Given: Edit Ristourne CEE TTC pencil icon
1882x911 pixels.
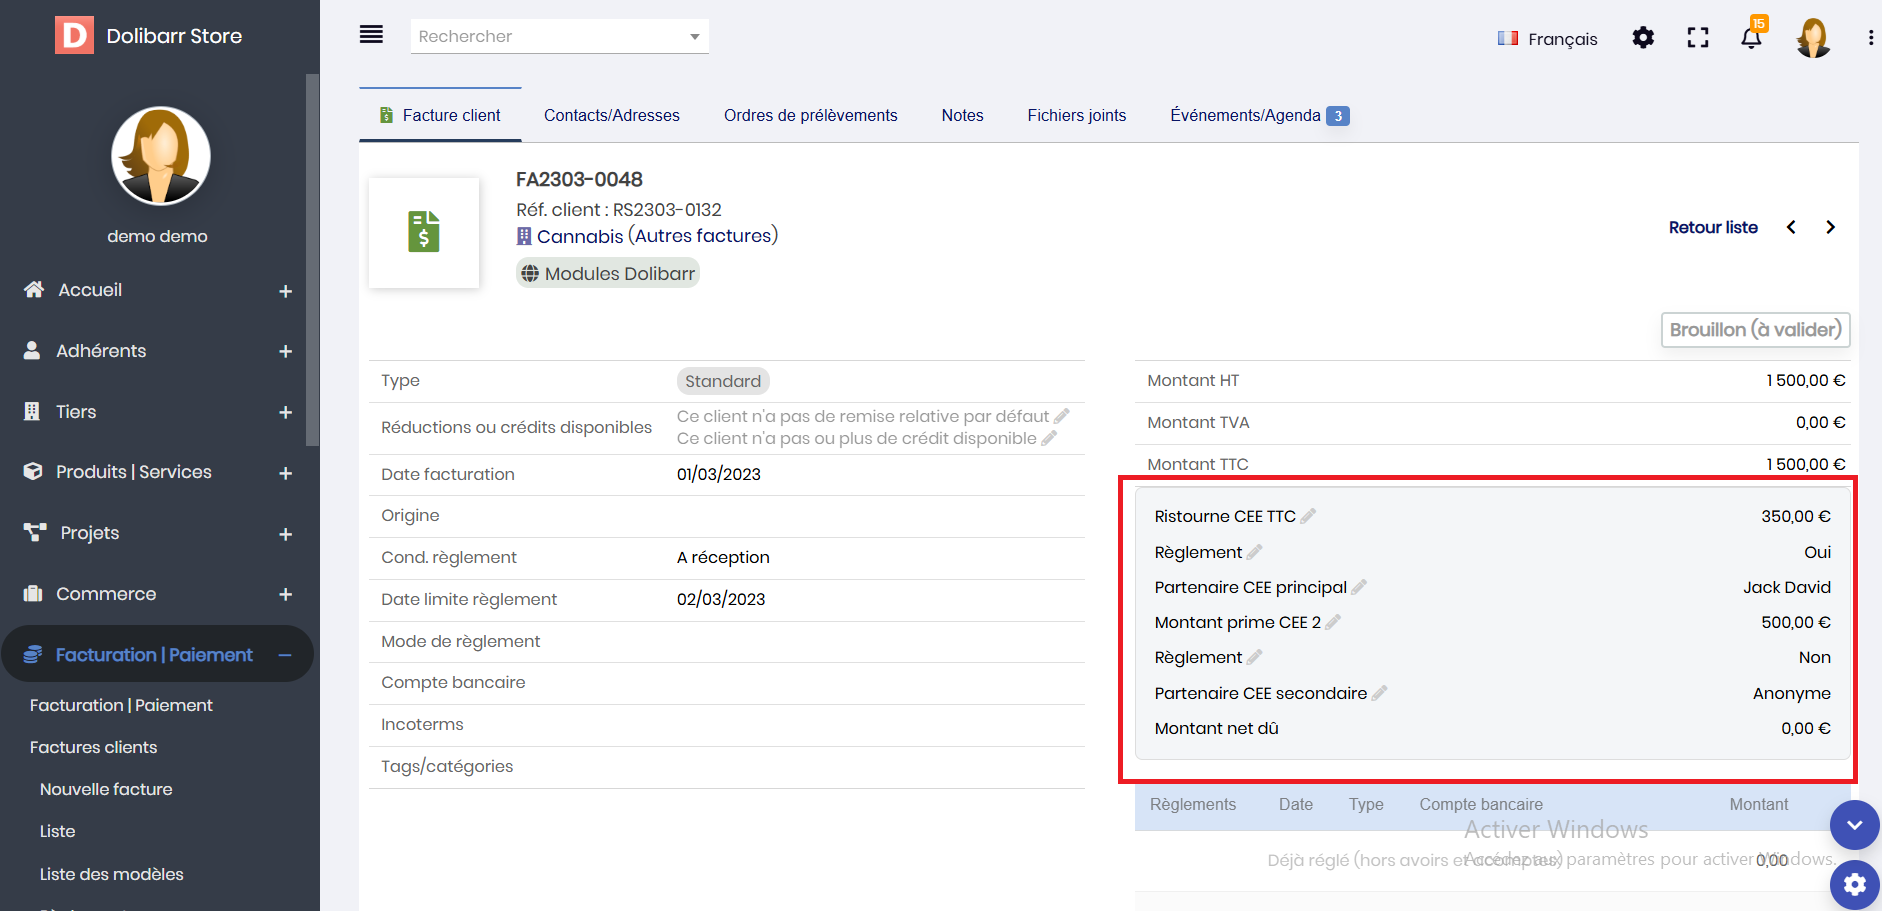Looking at the screenshot, I should point(1308,516).
